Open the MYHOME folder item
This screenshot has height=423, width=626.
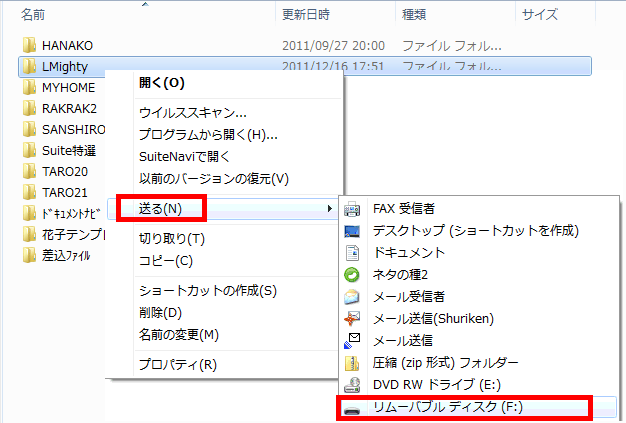pos(68,88)
